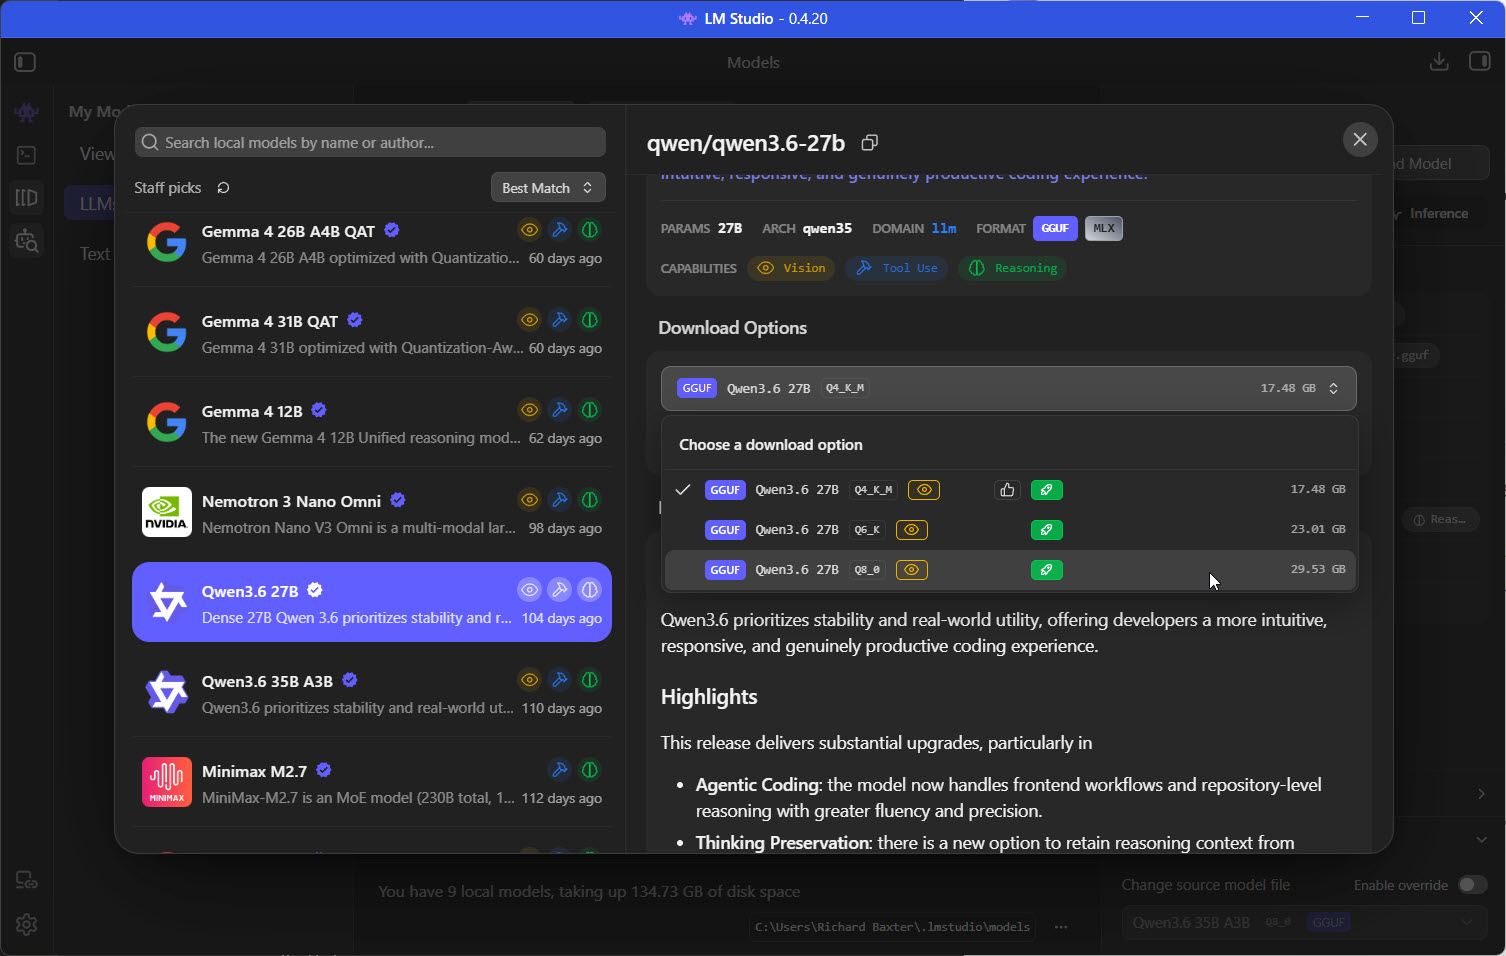
Task: Toggle the left sidebar panel icon
Action: tap(26, 62)
